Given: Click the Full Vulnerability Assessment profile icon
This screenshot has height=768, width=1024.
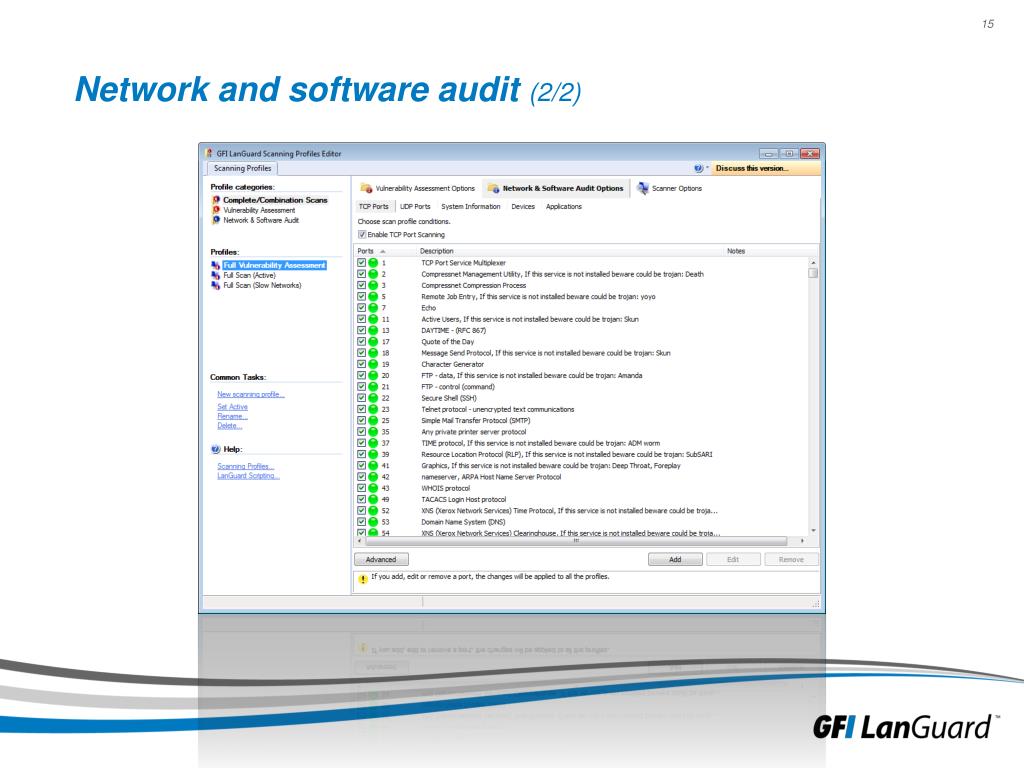Looking at the screenshot, I should coord(216,265).
